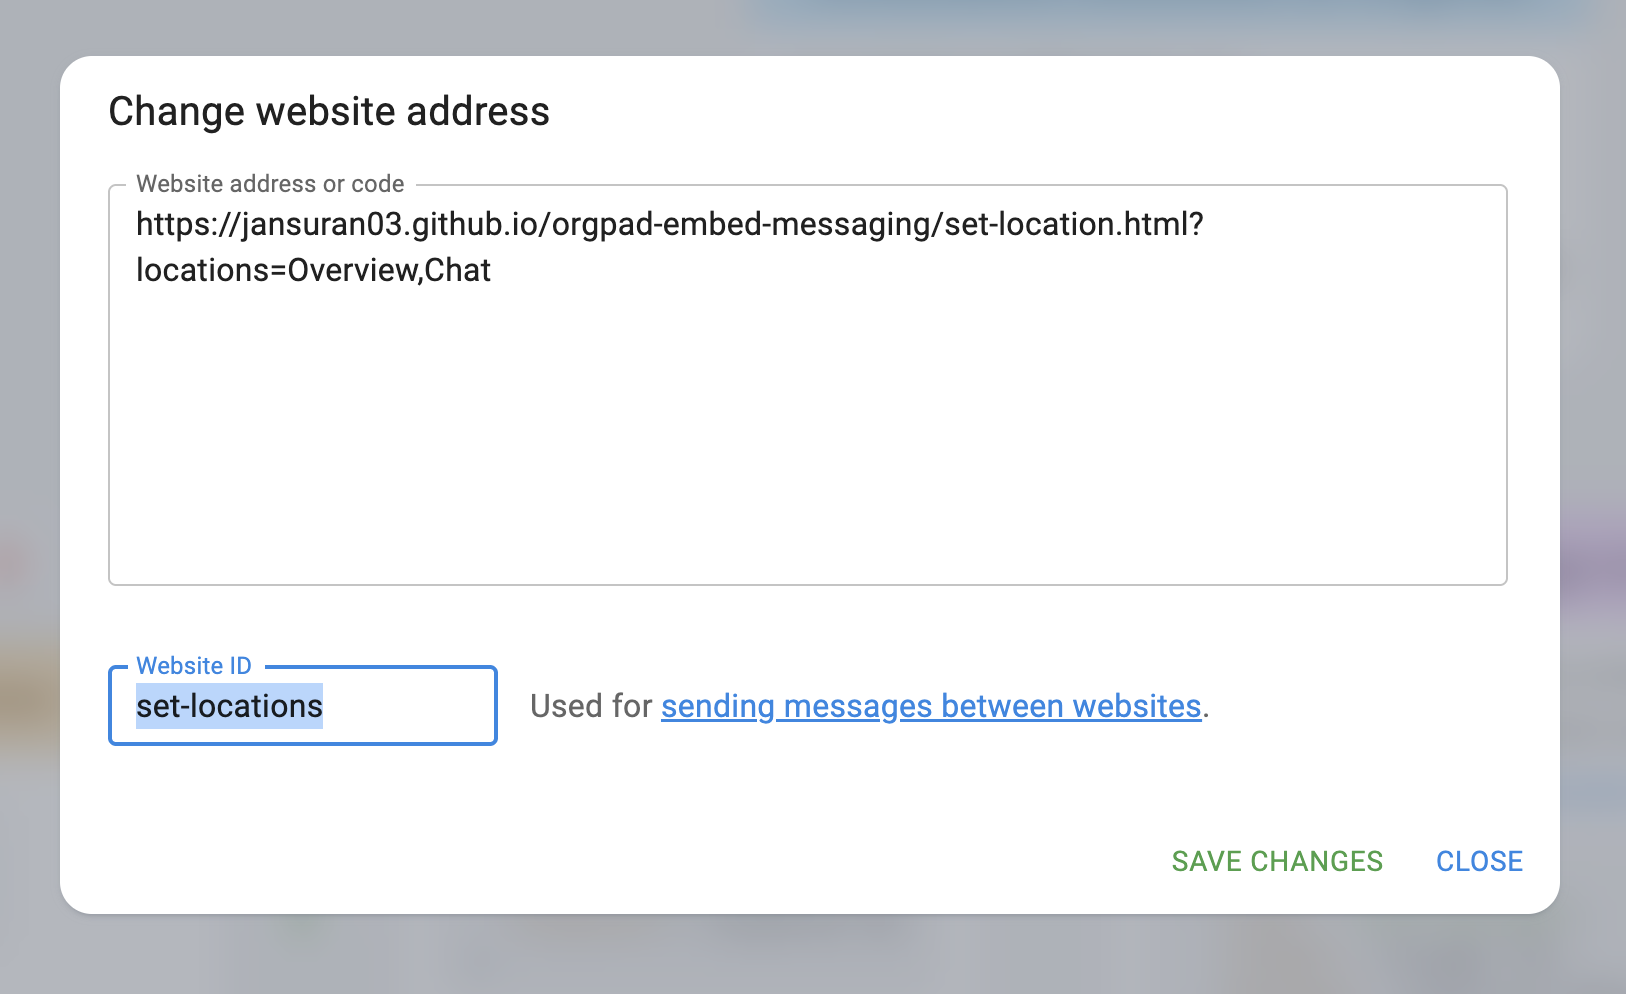Close the Change website address dialog
Screen dimensions: 1626x994
pos(1478,861)
